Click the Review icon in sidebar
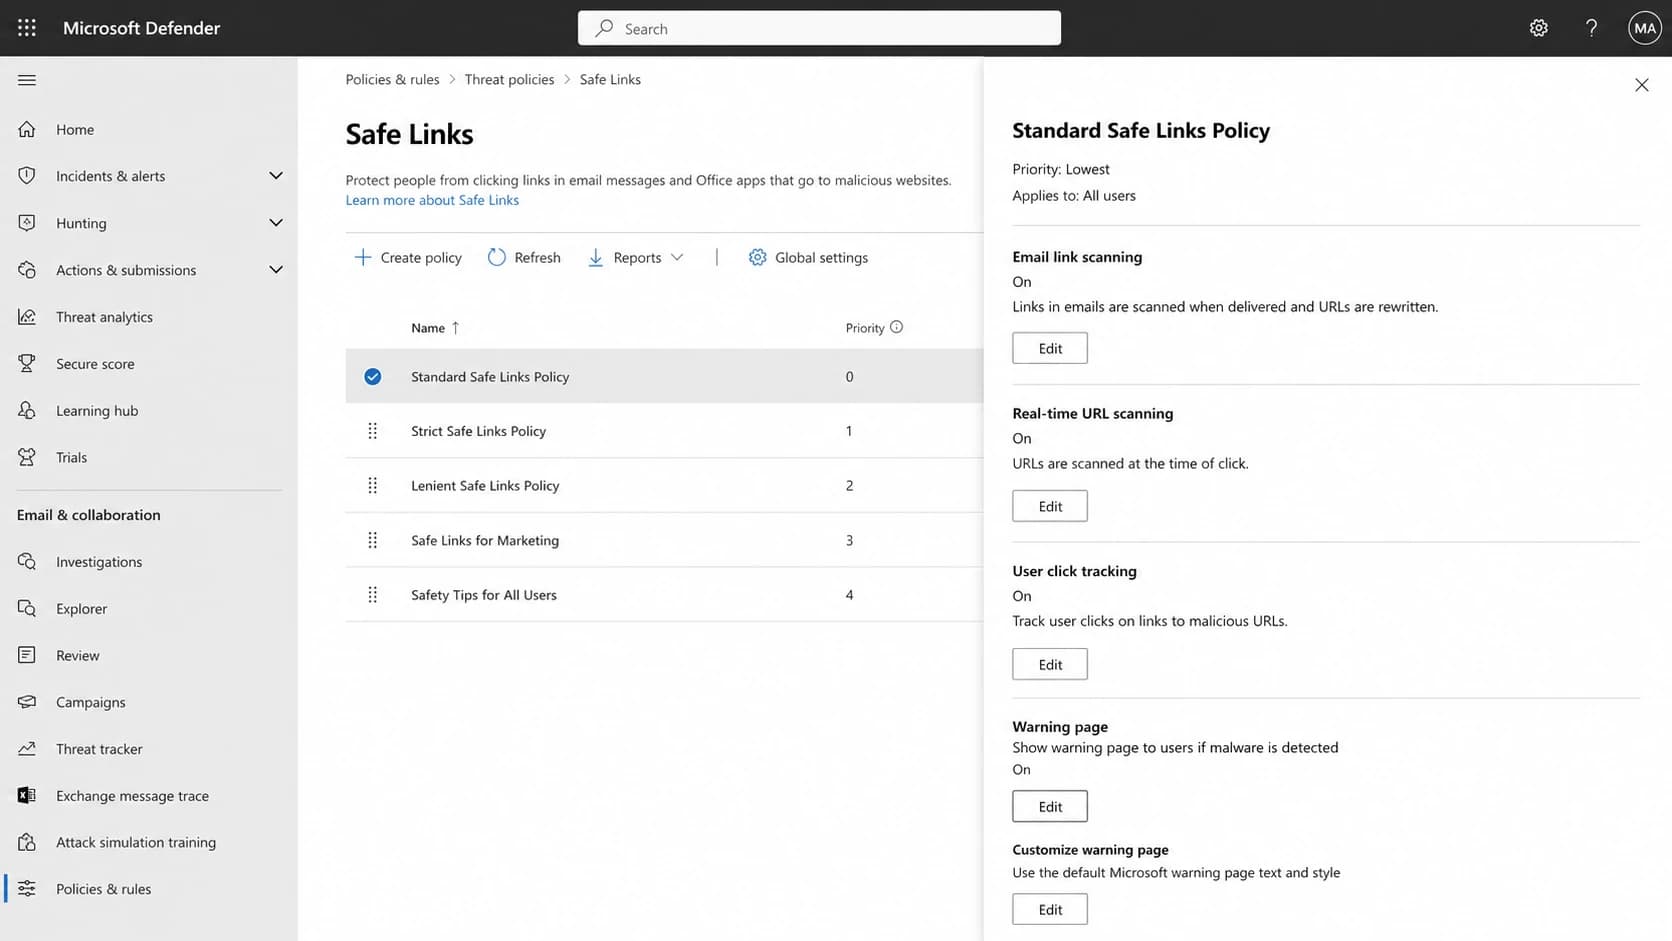The width and height of the screenshot is (1672, 941). [27, 655]
